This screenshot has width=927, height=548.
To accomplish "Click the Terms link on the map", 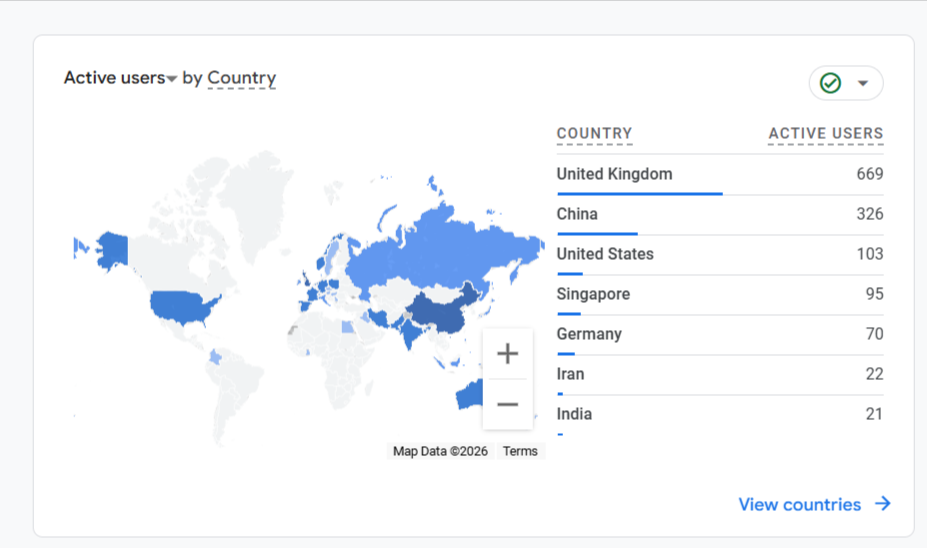I will click(520, 451).
